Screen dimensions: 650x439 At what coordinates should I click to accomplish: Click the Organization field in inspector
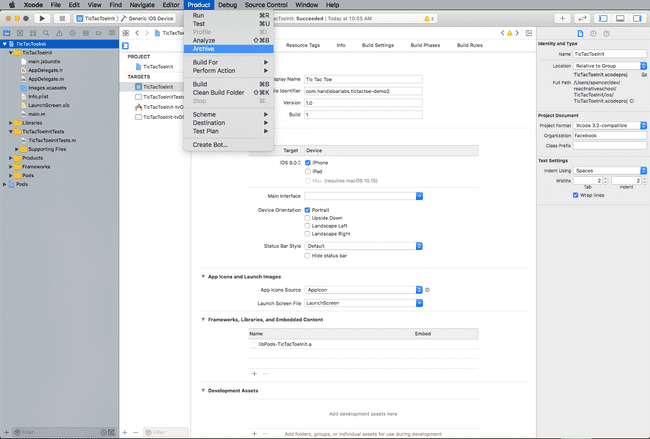click(610, 136)
